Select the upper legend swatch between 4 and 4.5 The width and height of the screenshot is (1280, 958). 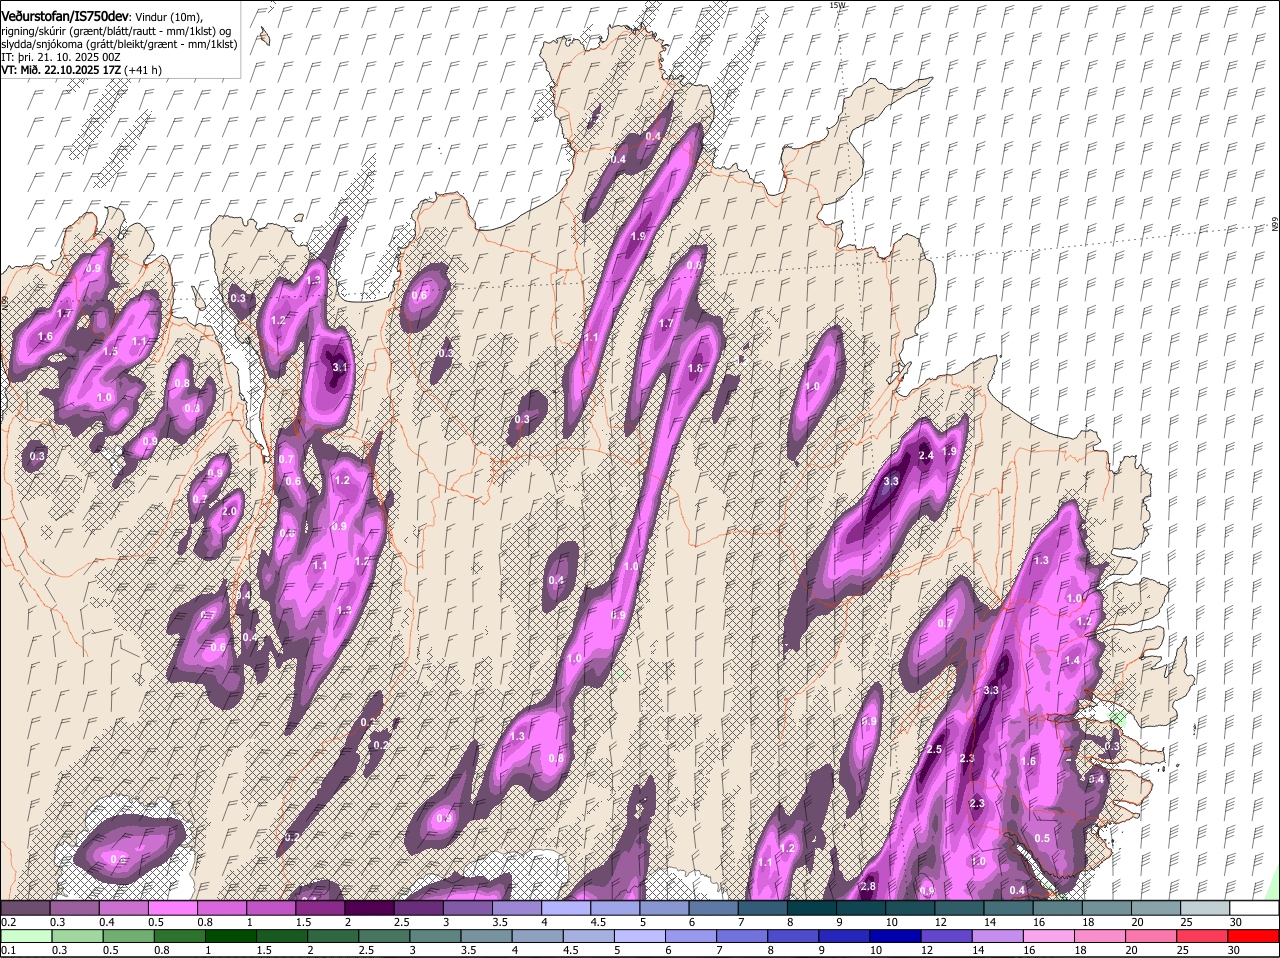click(x=566, y=907)
